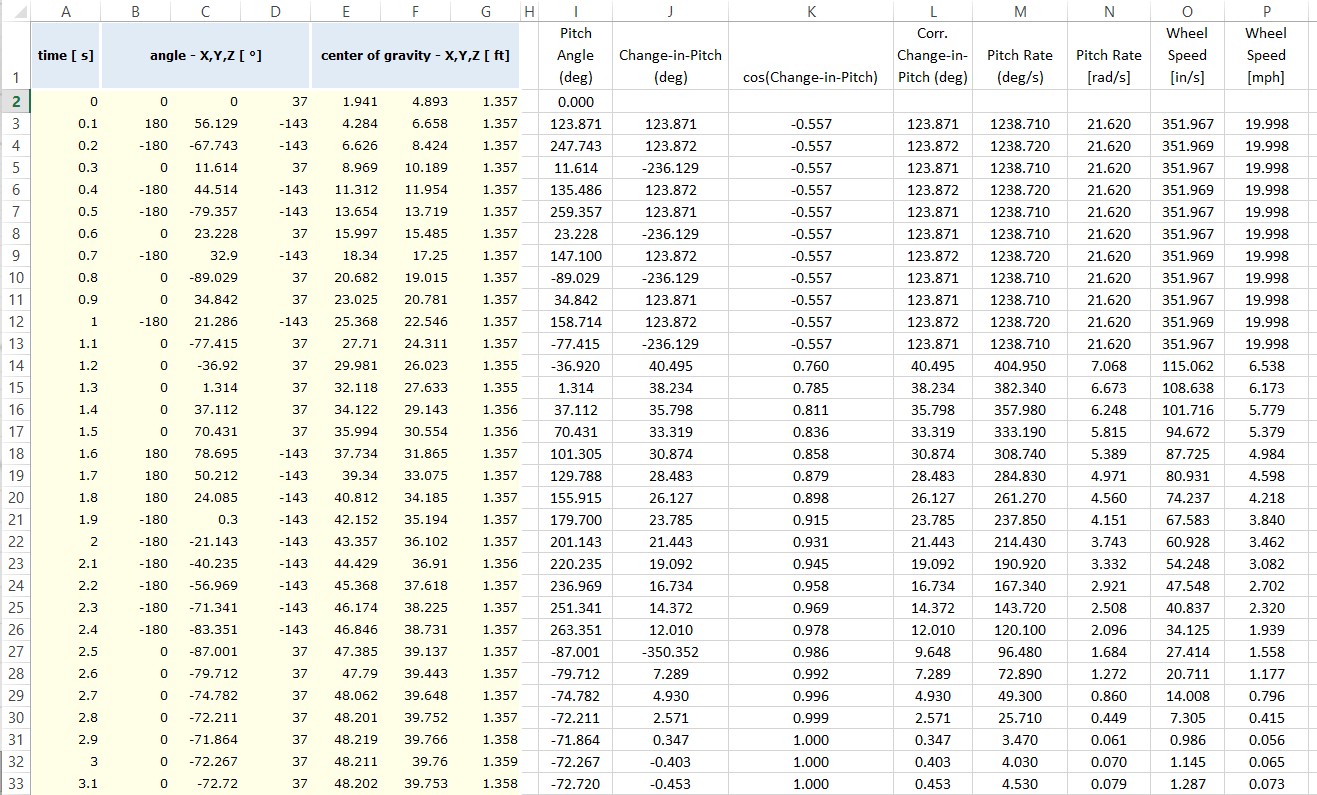Click cell containing 135.486

point(576,190)
